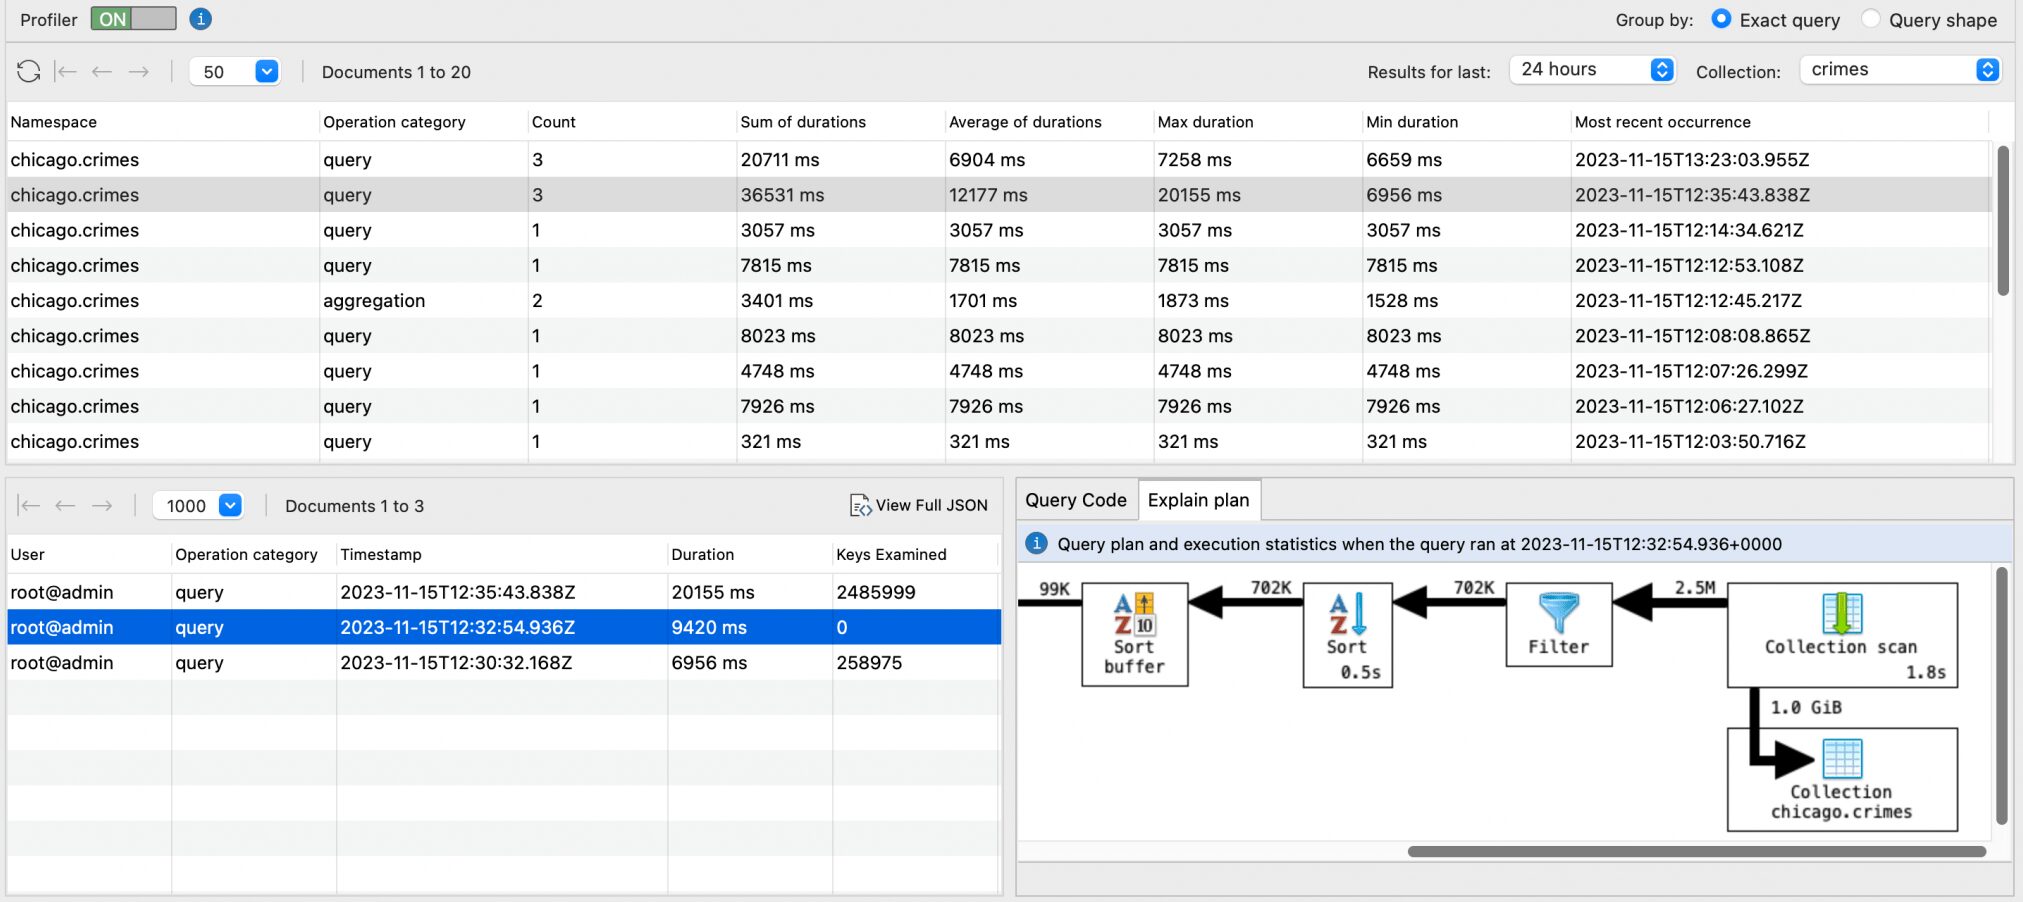Click the Filter stage in the explain plan
Viewport: 2023px width, 902px height.
pyautogui.click(x=1558, y=625)
